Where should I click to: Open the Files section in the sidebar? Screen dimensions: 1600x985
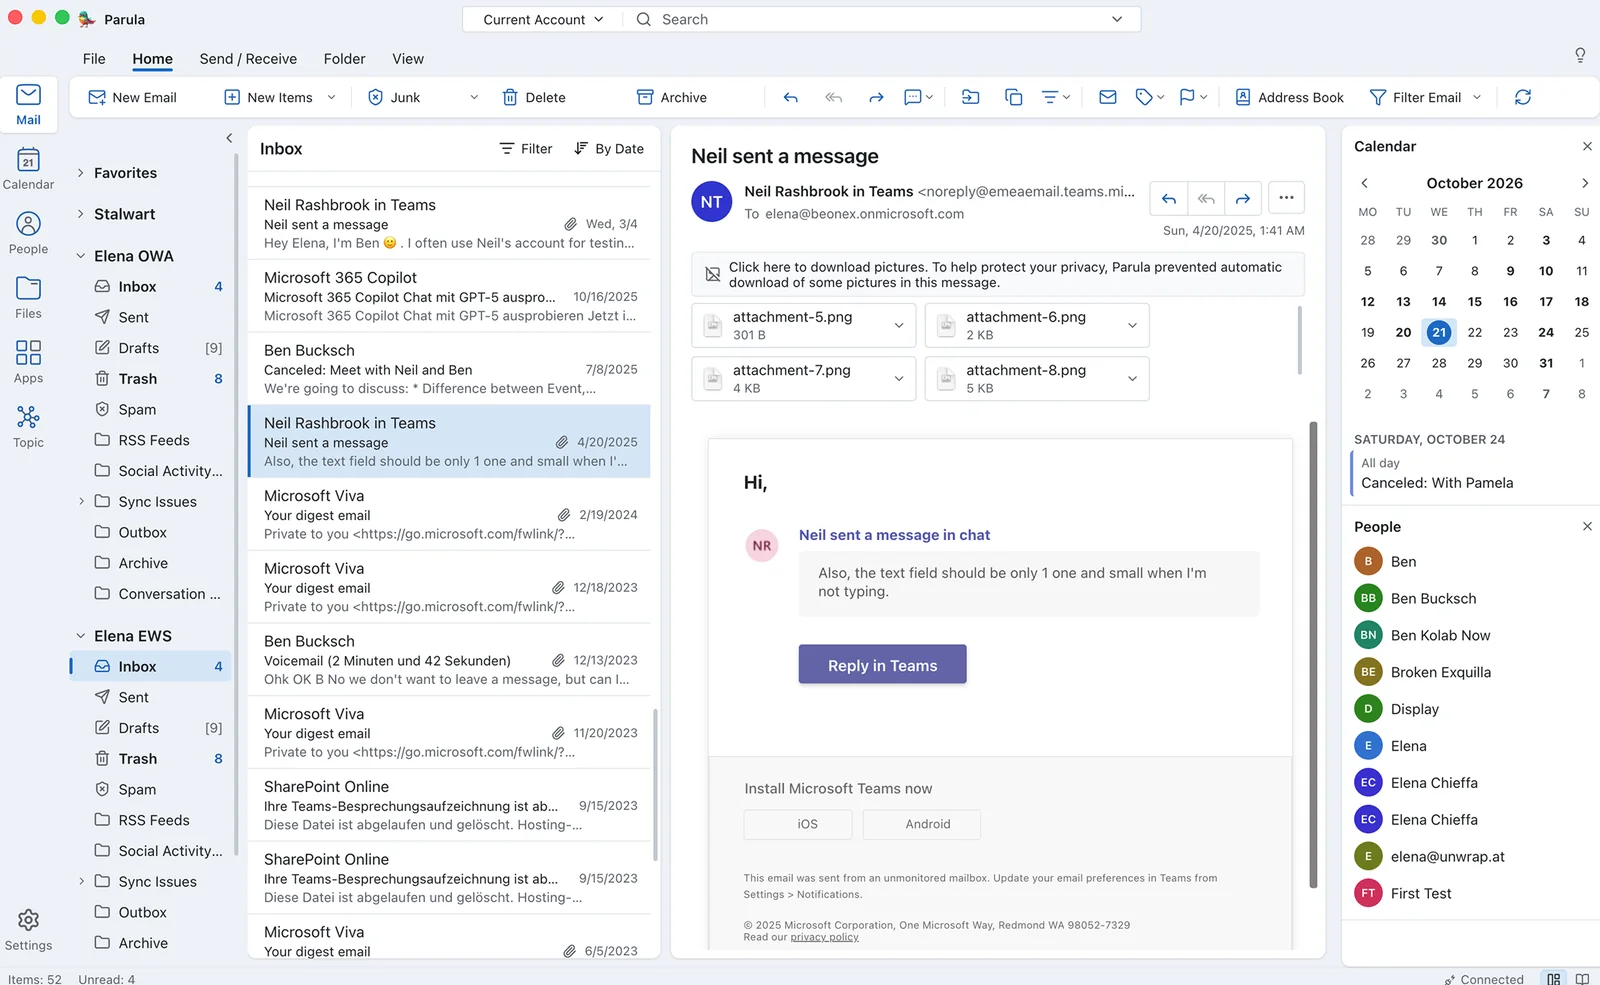click(x=28, y=297)
